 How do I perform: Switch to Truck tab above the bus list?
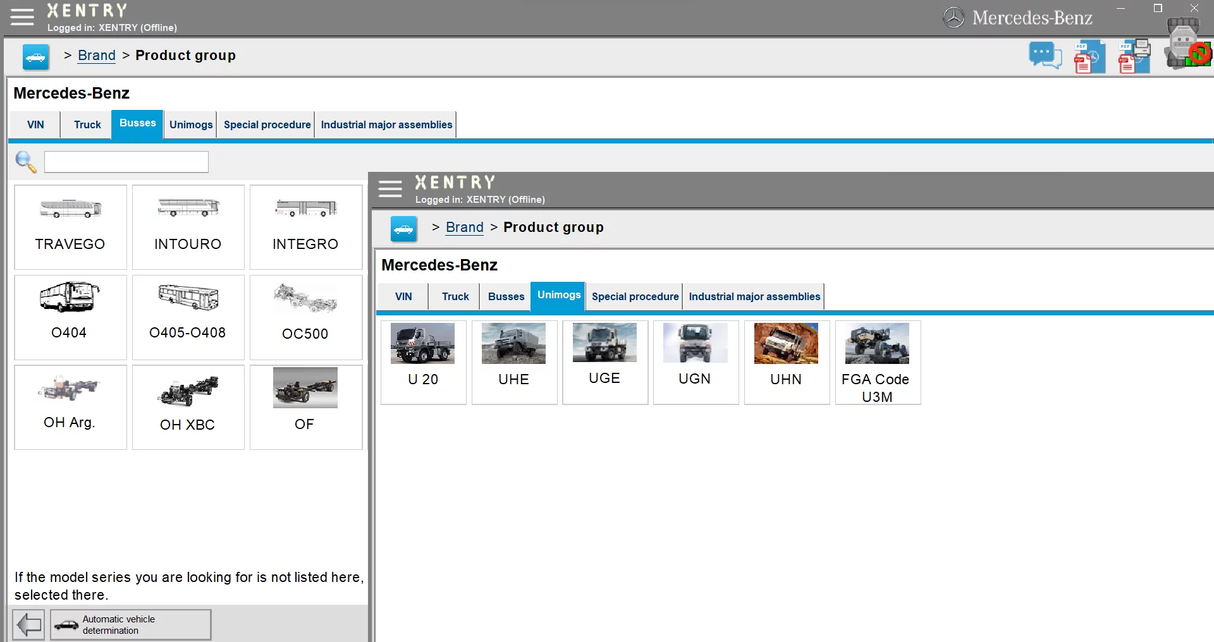pos(87,125)
